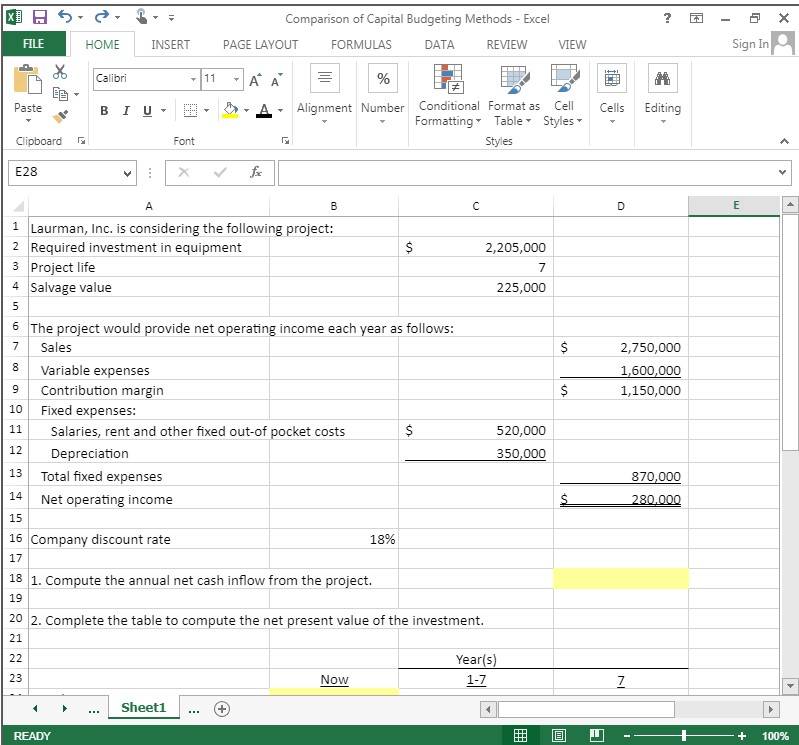Expand the Borders dropdown arrow
The image size is (799, 745).
point(206,111)
